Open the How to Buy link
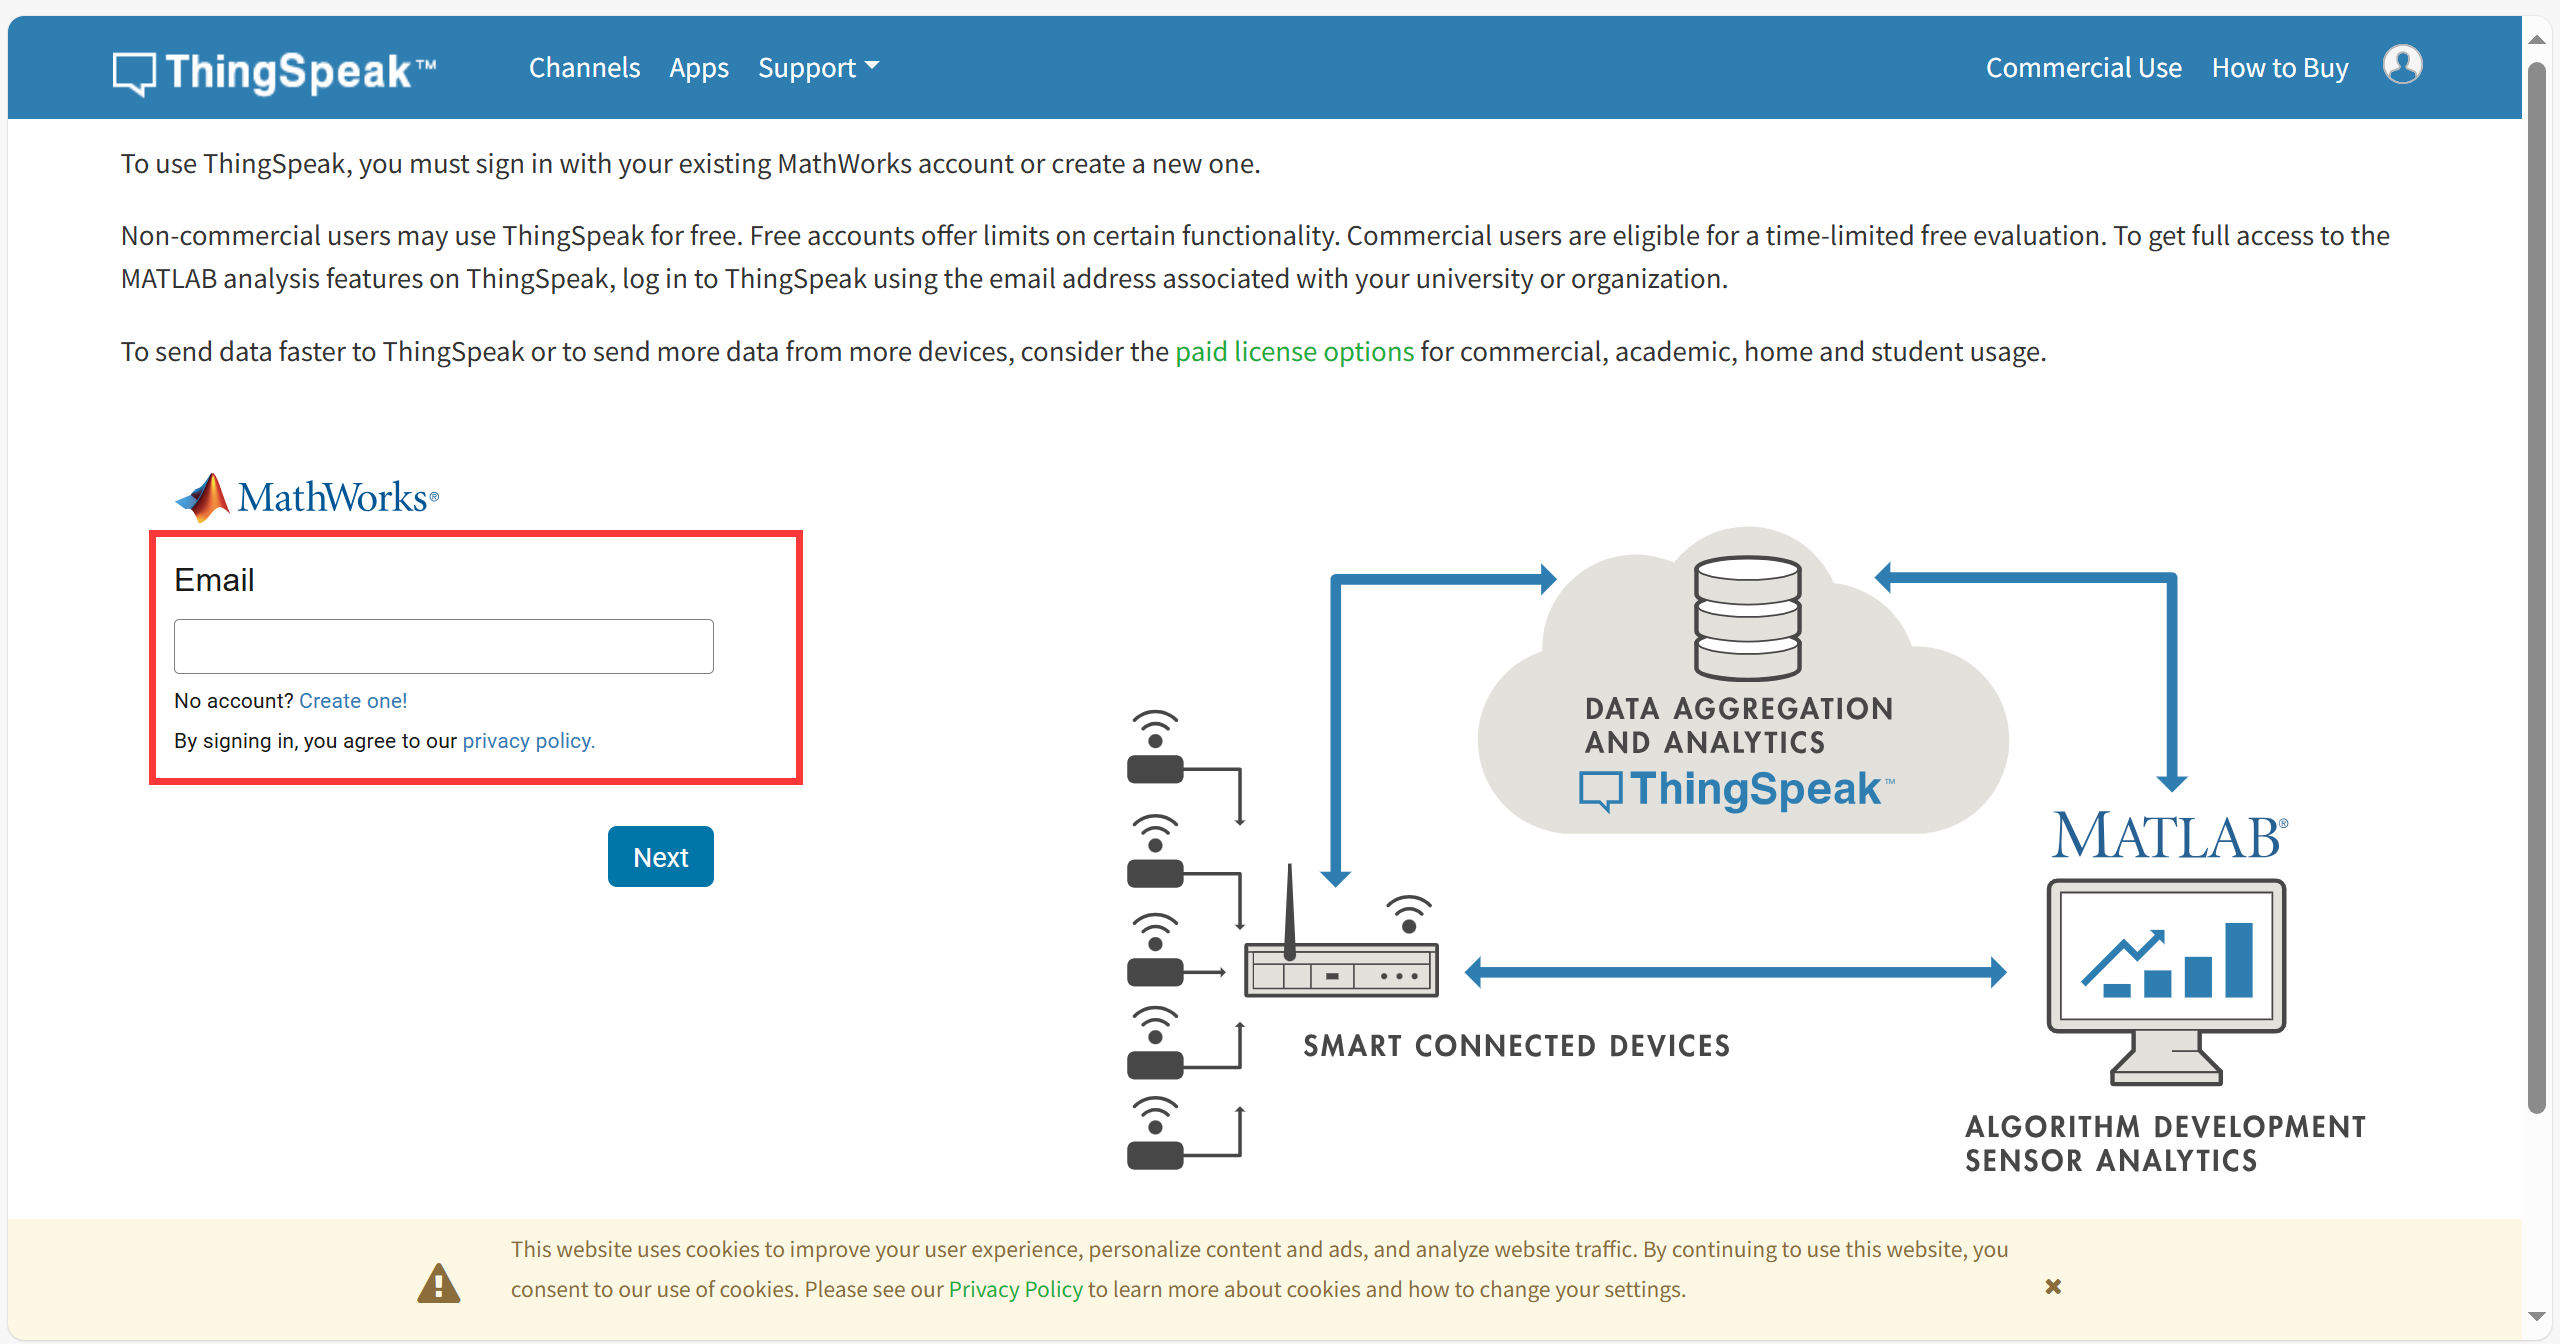Image resolution: width=2560 pixels, height=1344 pixels. [x=2280, y=68]
